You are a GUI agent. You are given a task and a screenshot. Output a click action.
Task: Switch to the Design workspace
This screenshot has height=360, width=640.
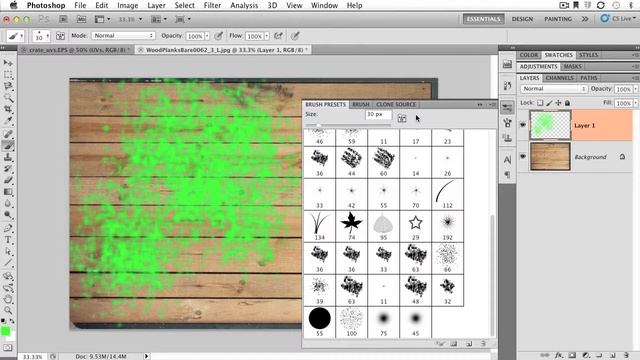tap(522, 19)
